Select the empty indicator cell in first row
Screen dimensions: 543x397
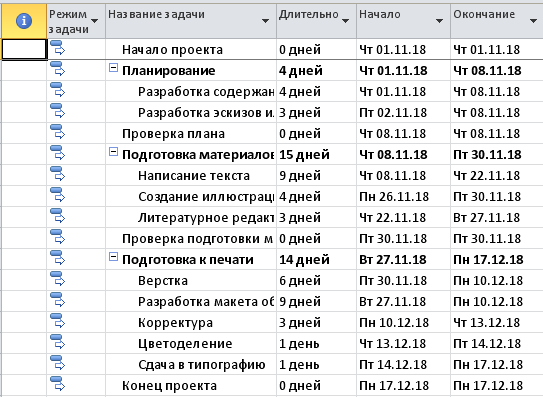24,49
